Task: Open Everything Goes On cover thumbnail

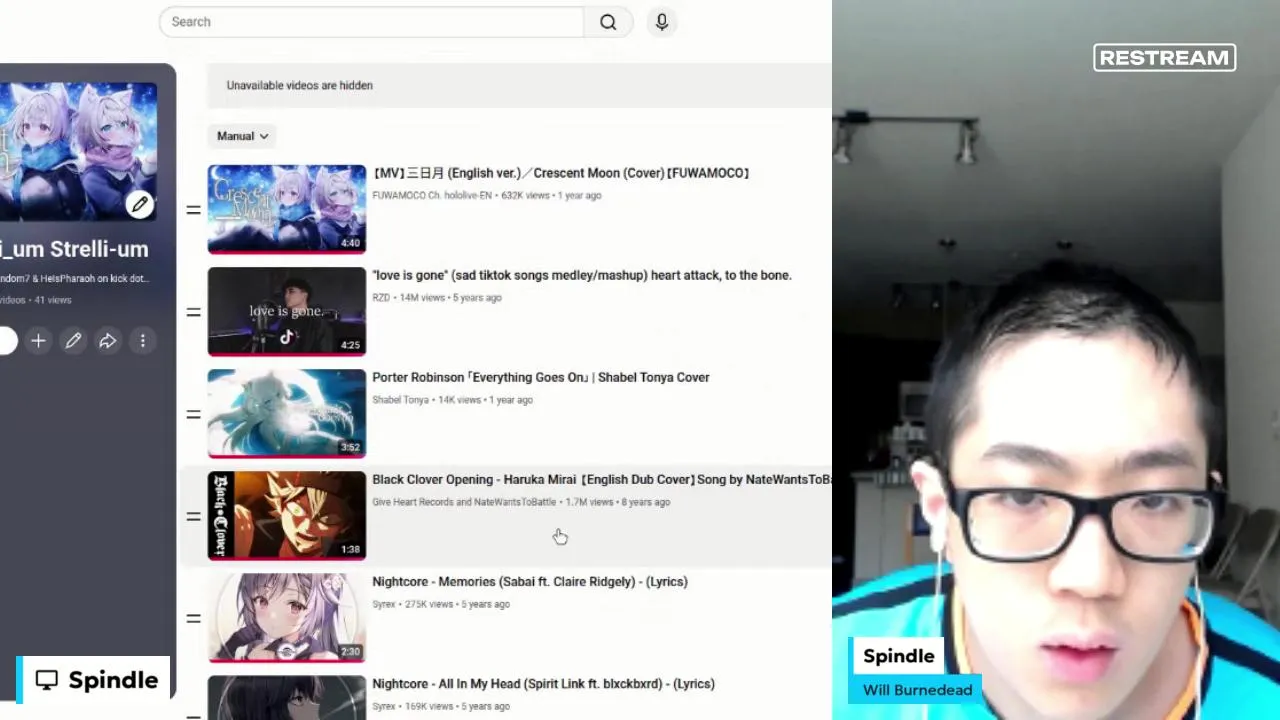Action: 287,413
